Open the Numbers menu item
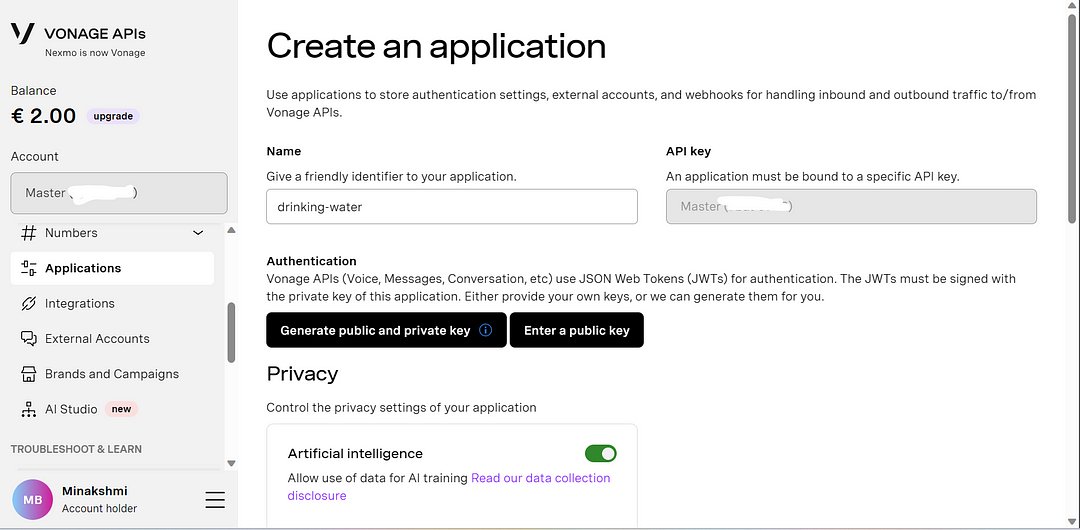 pyautogui.click(x=112, y=233)
